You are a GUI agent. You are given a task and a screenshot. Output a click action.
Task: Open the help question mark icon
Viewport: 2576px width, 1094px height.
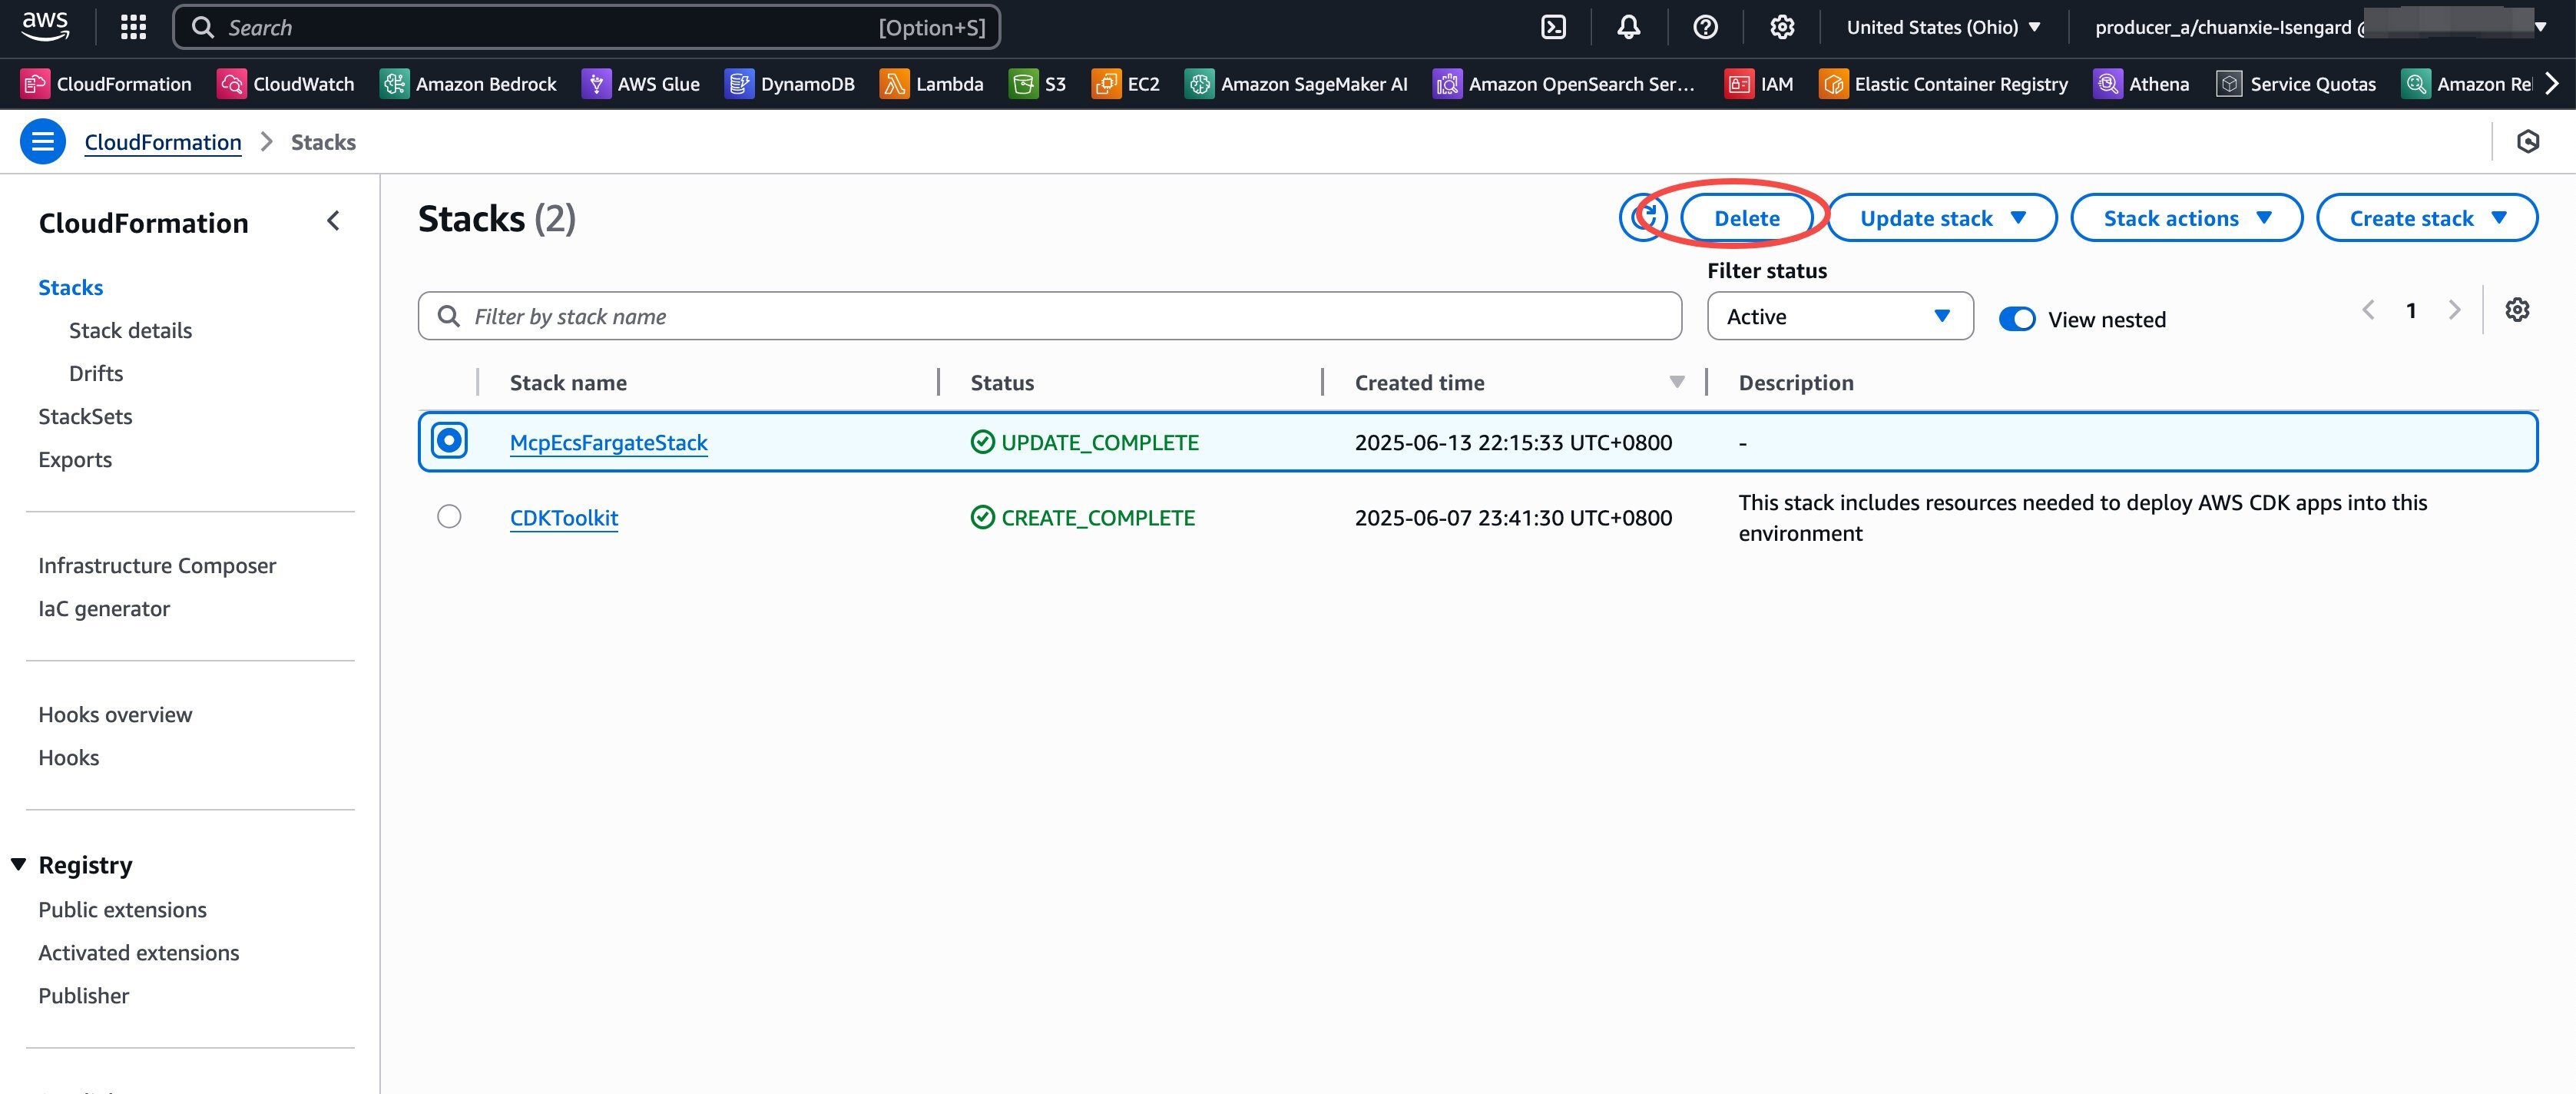coord(1705,27)
